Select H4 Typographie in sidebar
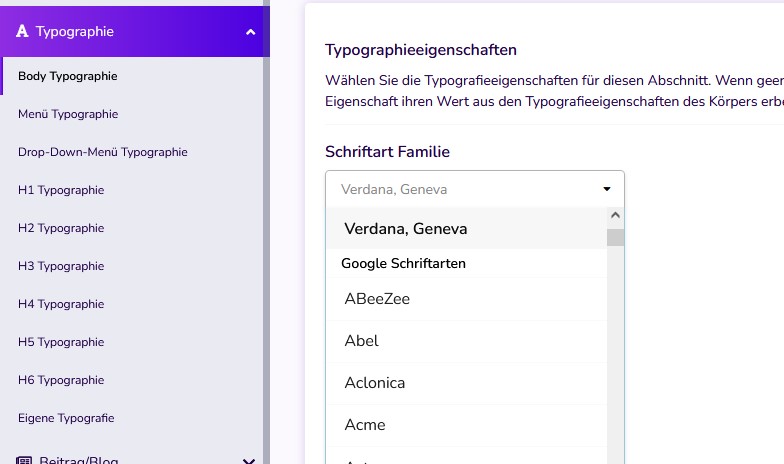Viewport: 784px width, 464px height. coord(61,304)
